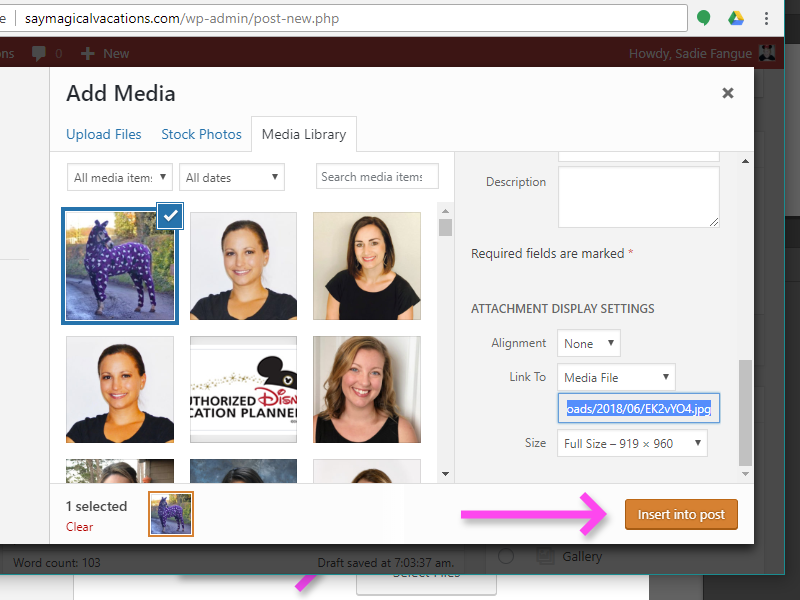800x600 pixels.
Task: Click the selected horse thumbnail in the footer
Action: click(x=171, y=514)
